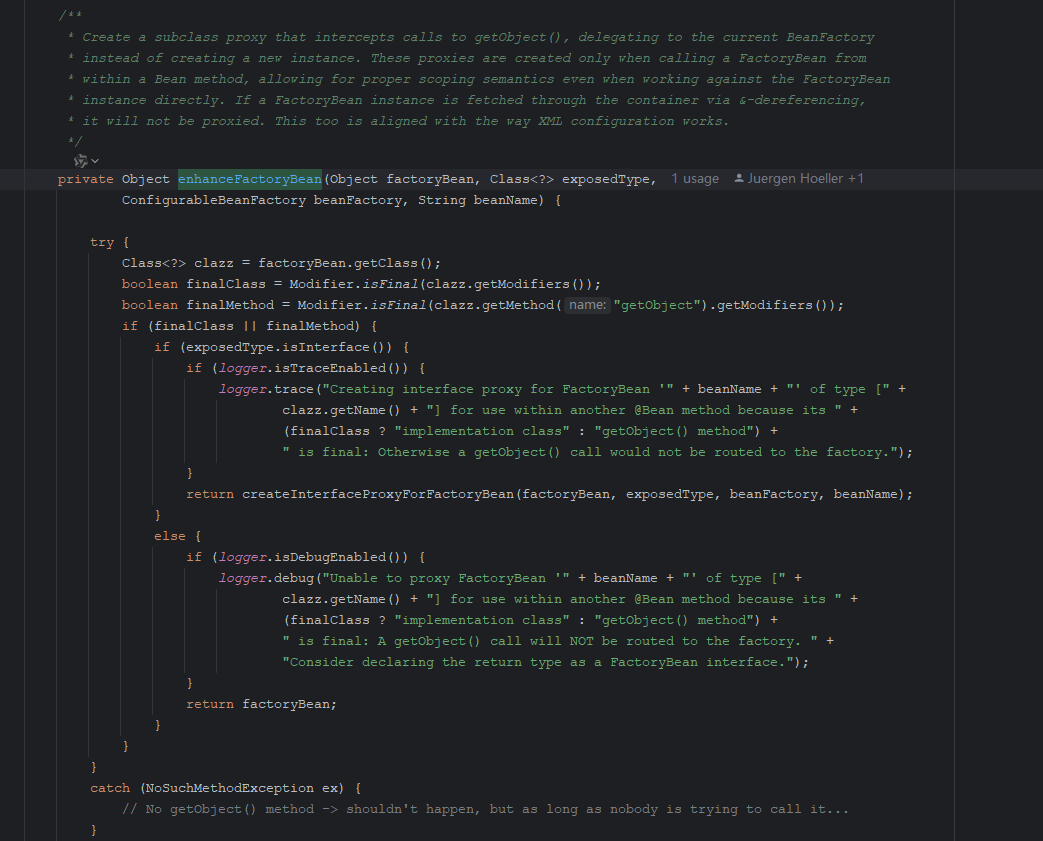Click the gutter action icon above the method
Image resolution: width=1043 pixels, height=841 pixels.
pos(79,160)
